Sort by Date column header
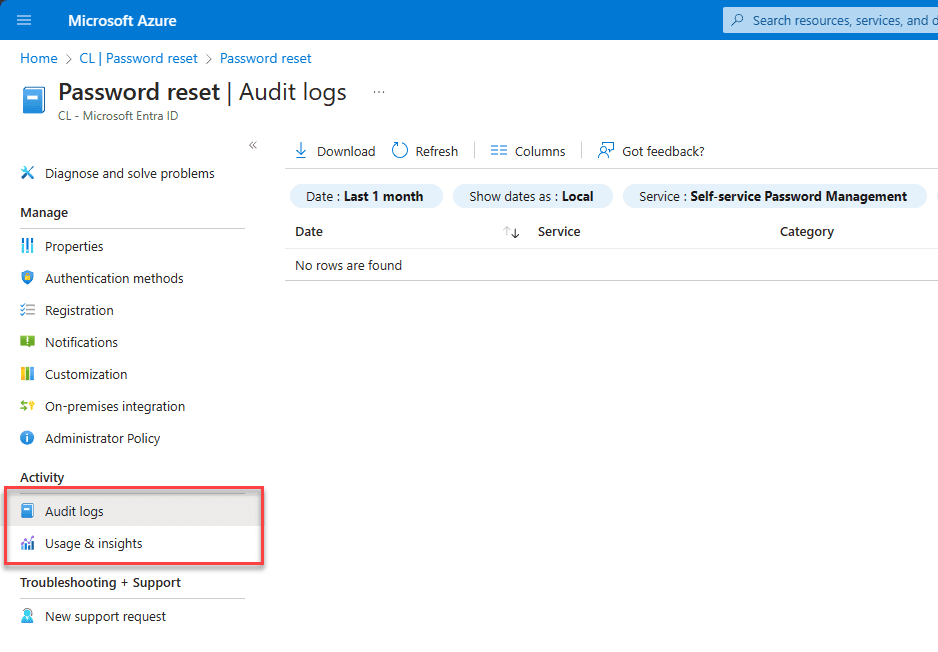The width and height of the screenshot is (938, 652). tap(309, 231)
